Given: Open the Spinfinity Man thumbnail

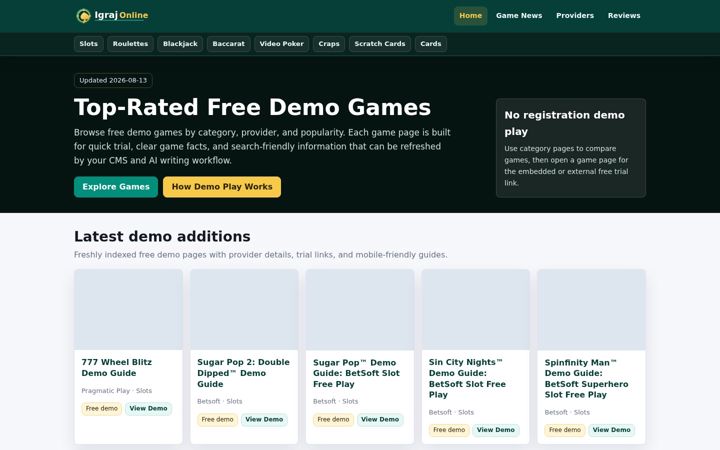Looking at the screenshot, I should coord(591,309).
